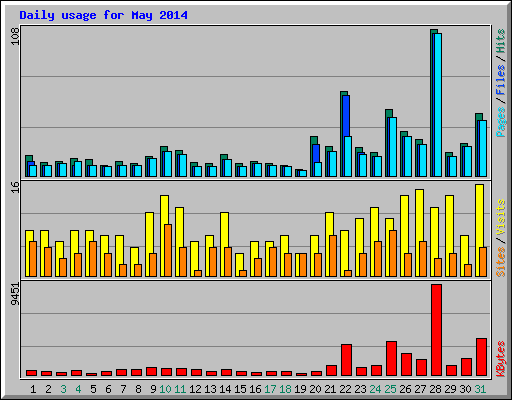Screen dimensions: 512x400
Task: Click the KBytes legend label
Action: tap(501, 359)
